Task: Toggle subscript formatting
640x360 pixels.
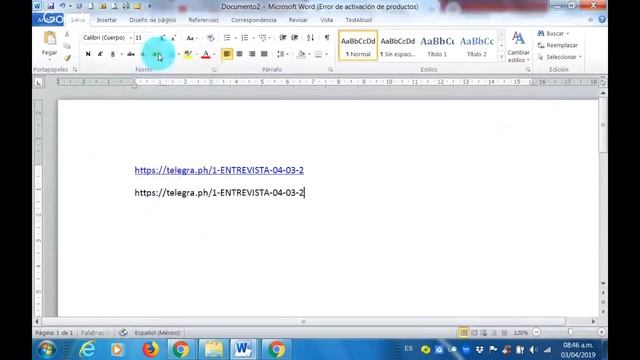Action: [143, 54]
